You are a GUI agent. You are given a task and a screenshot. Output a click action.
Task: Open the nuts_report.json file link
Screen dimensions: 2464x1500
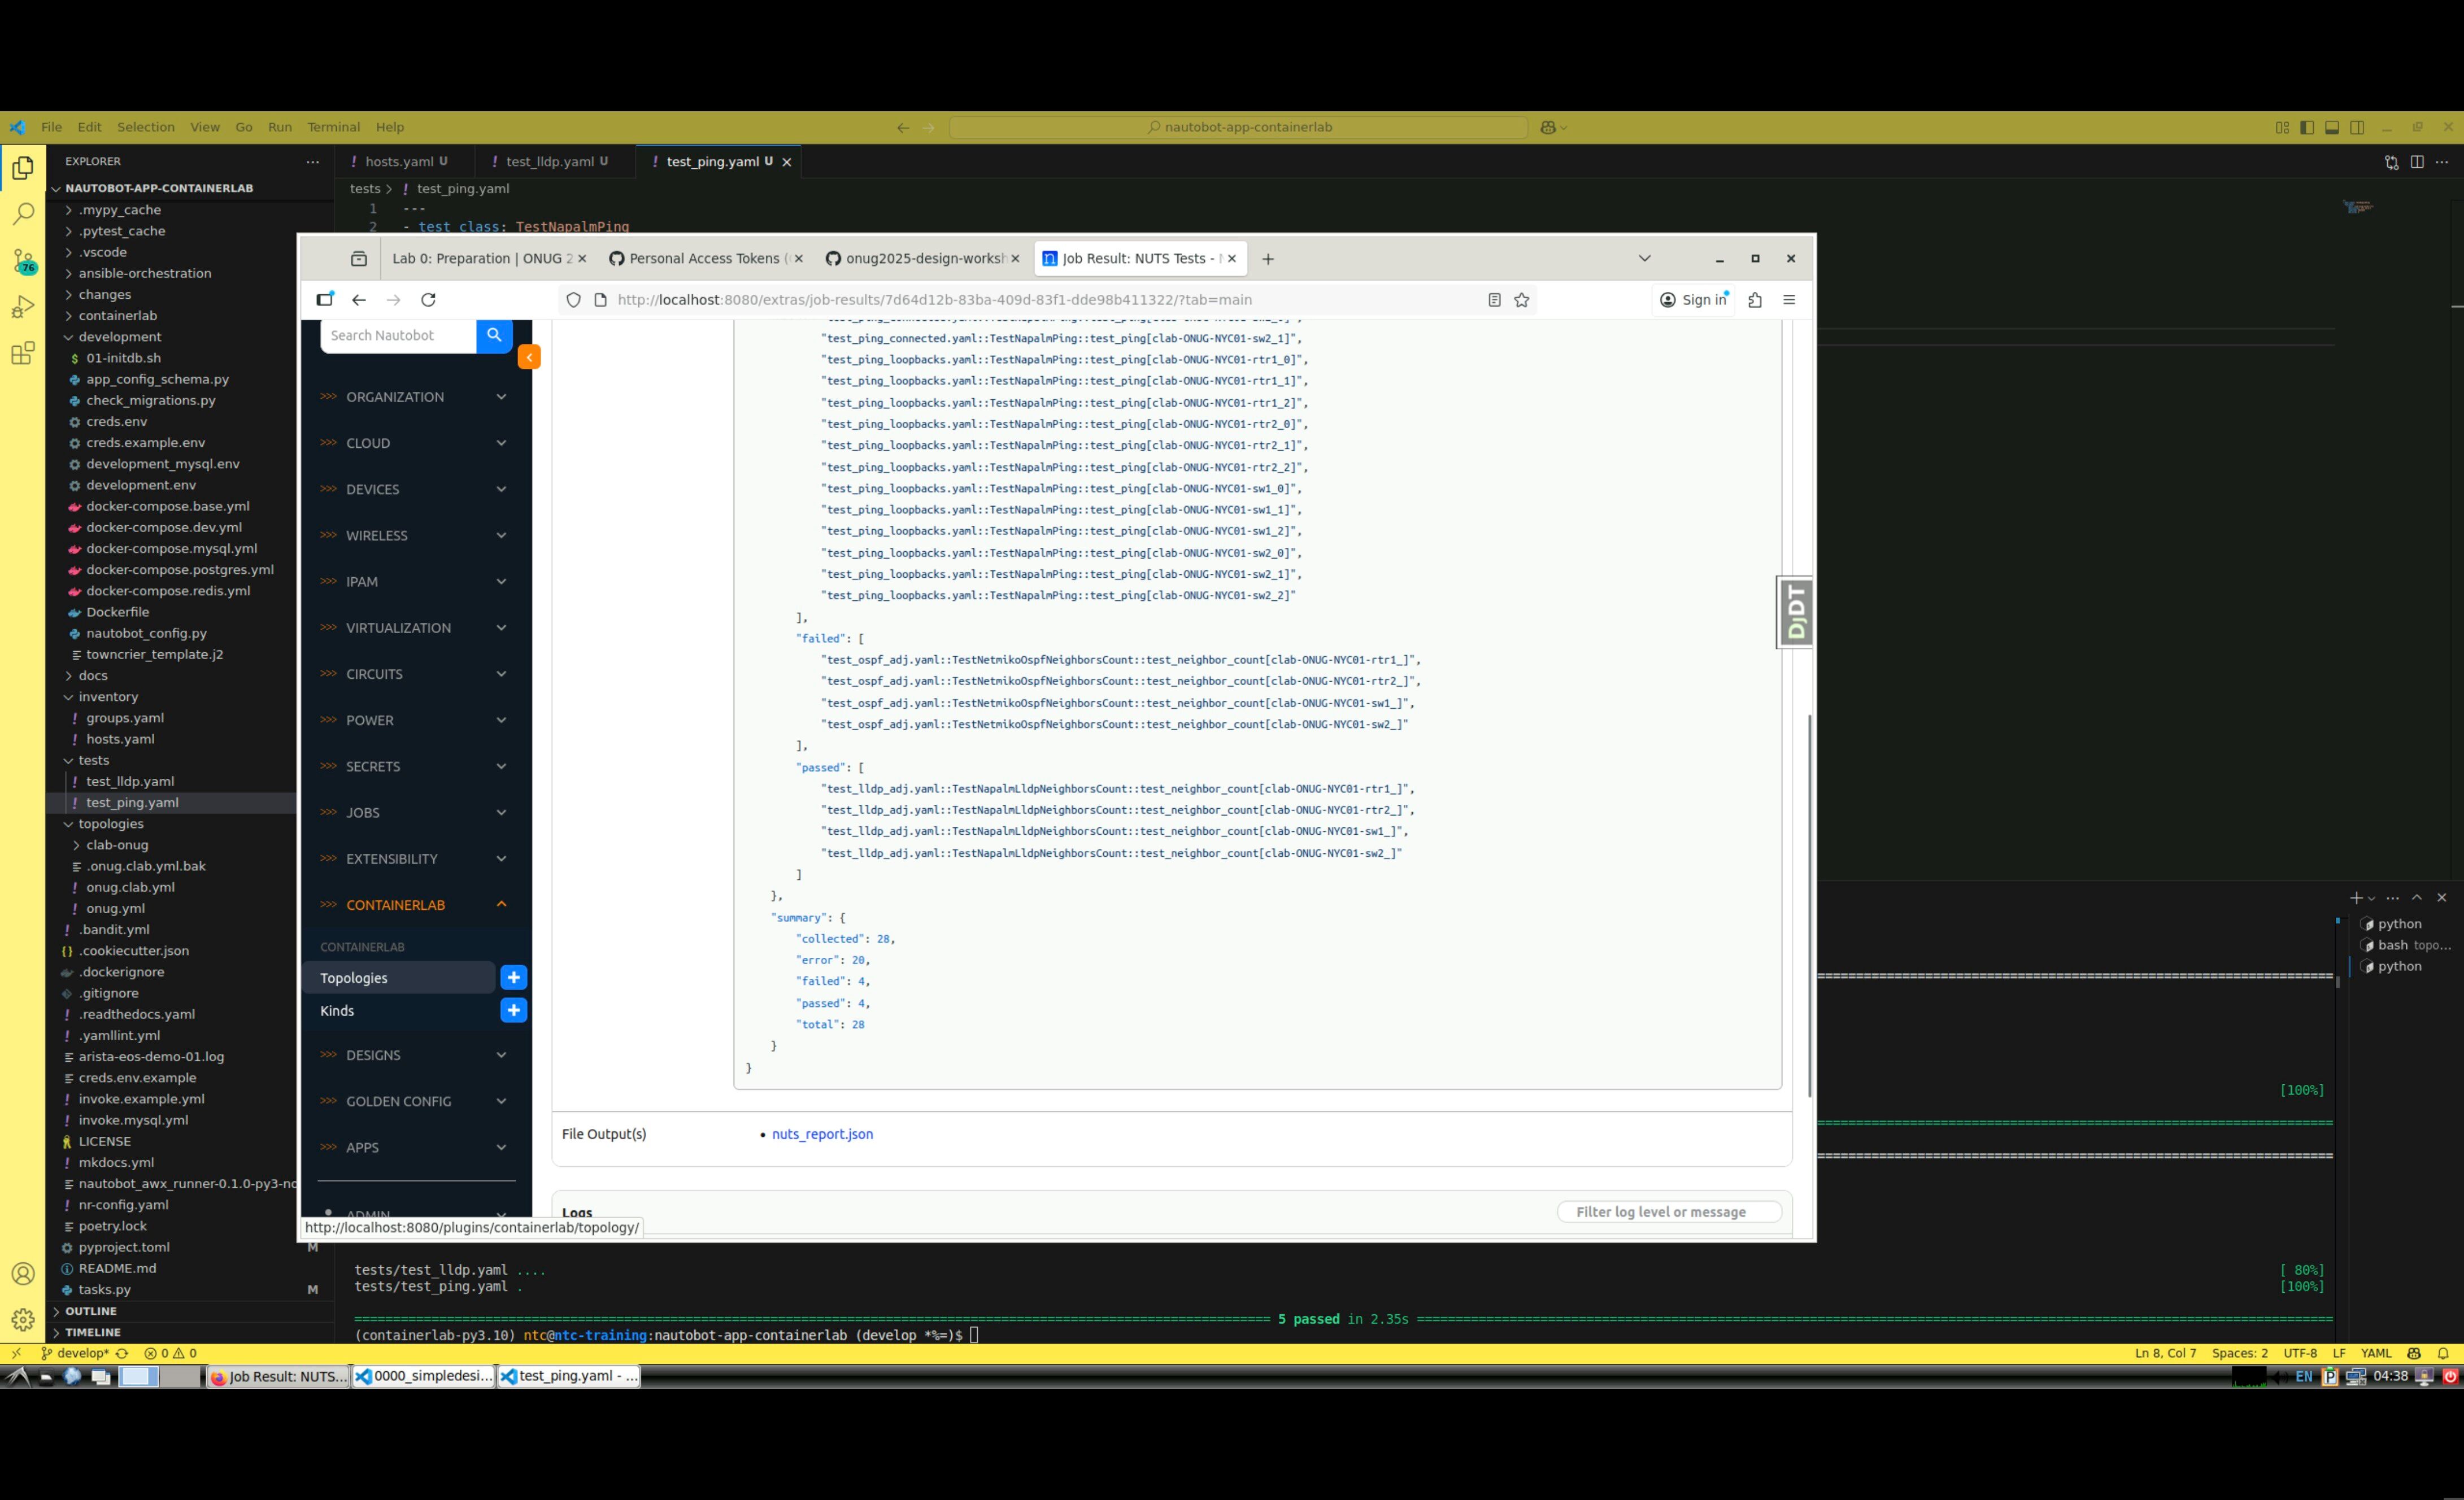tap(822, 1134)
